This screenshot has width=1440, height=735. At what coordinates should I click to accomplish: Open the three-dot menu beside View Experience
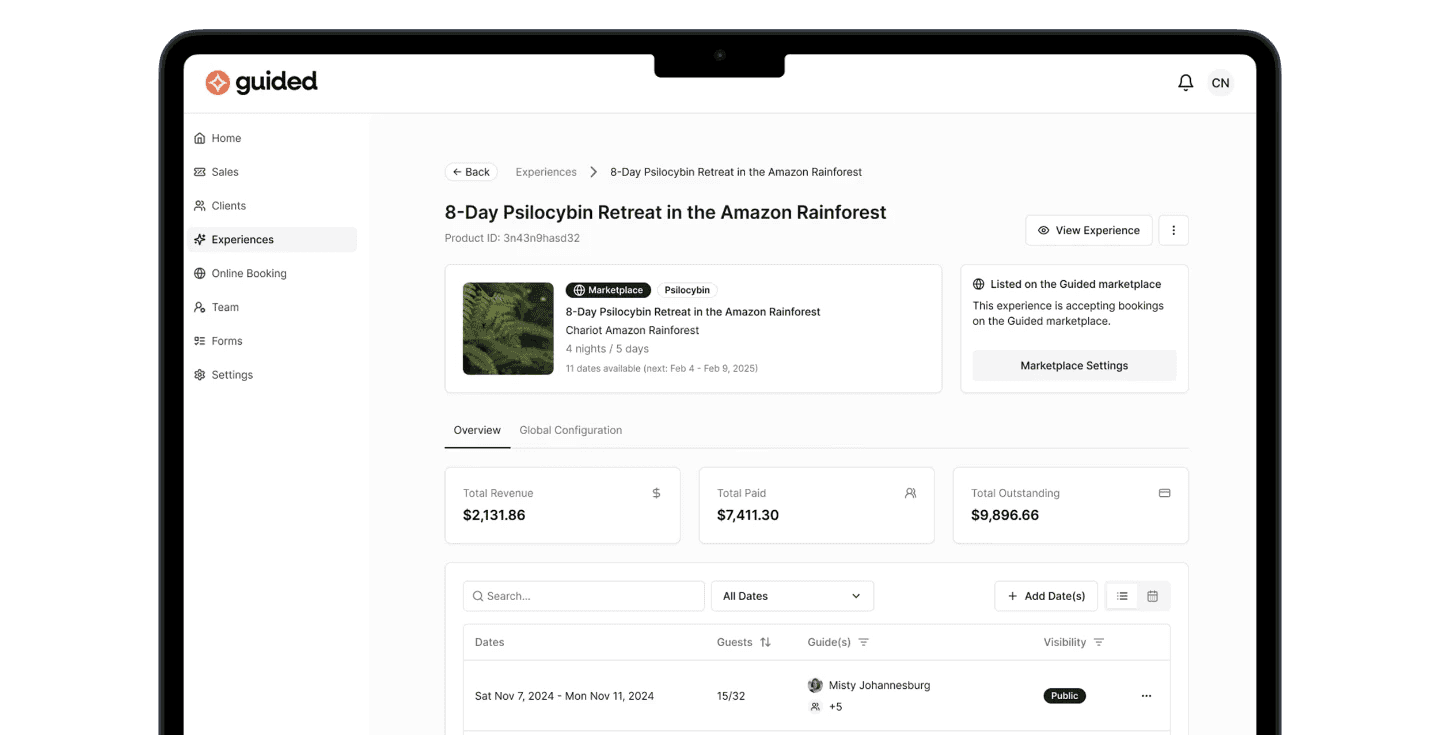[x=1173, y=230]
